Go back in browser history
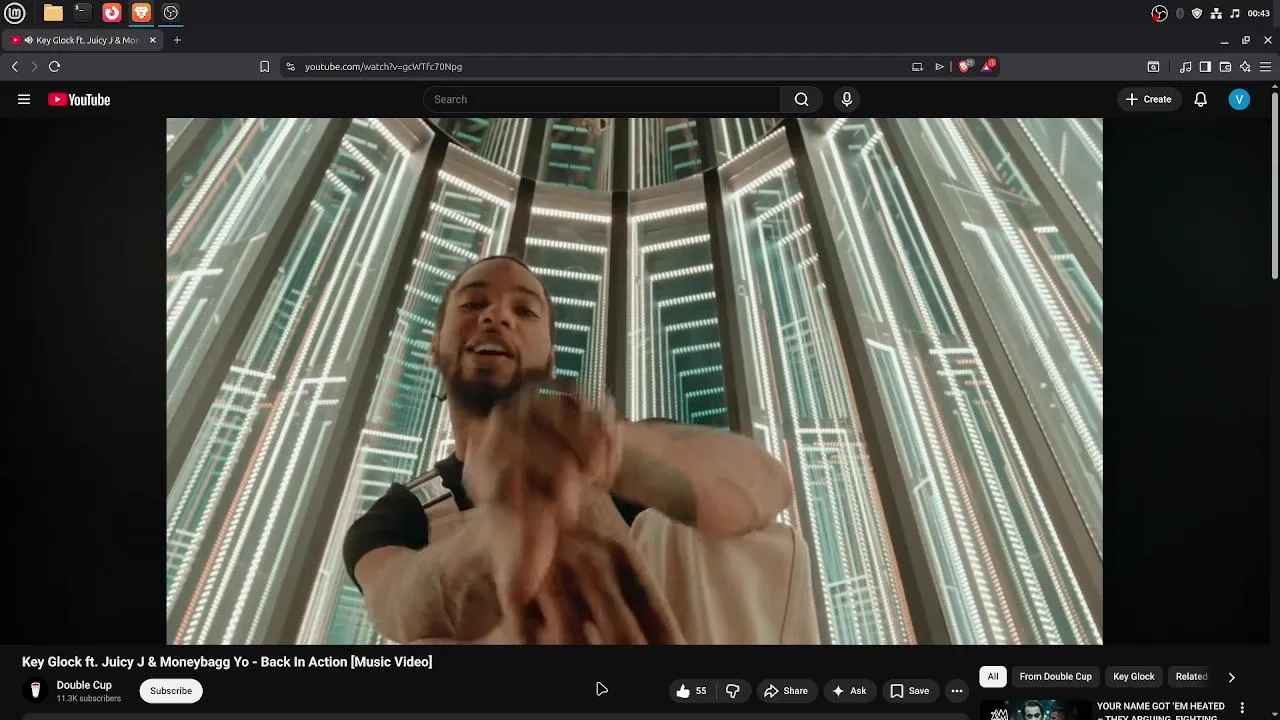The width and height of the screenshot is (1280, 720). coord(15,66)
